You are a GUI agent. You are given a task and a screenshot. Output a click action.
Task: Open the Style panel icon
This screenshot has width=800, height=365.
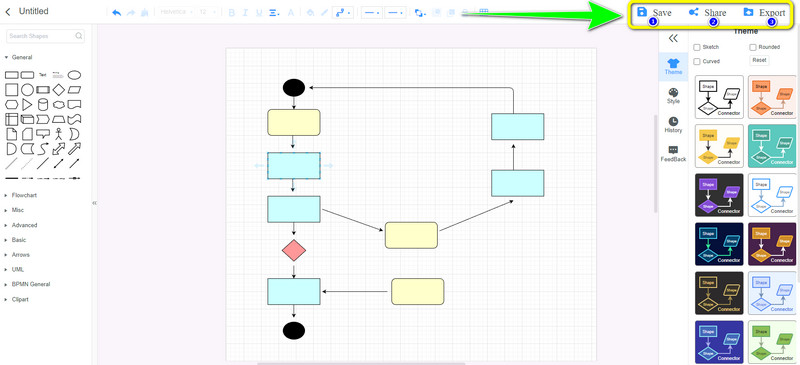pos(673,96)
